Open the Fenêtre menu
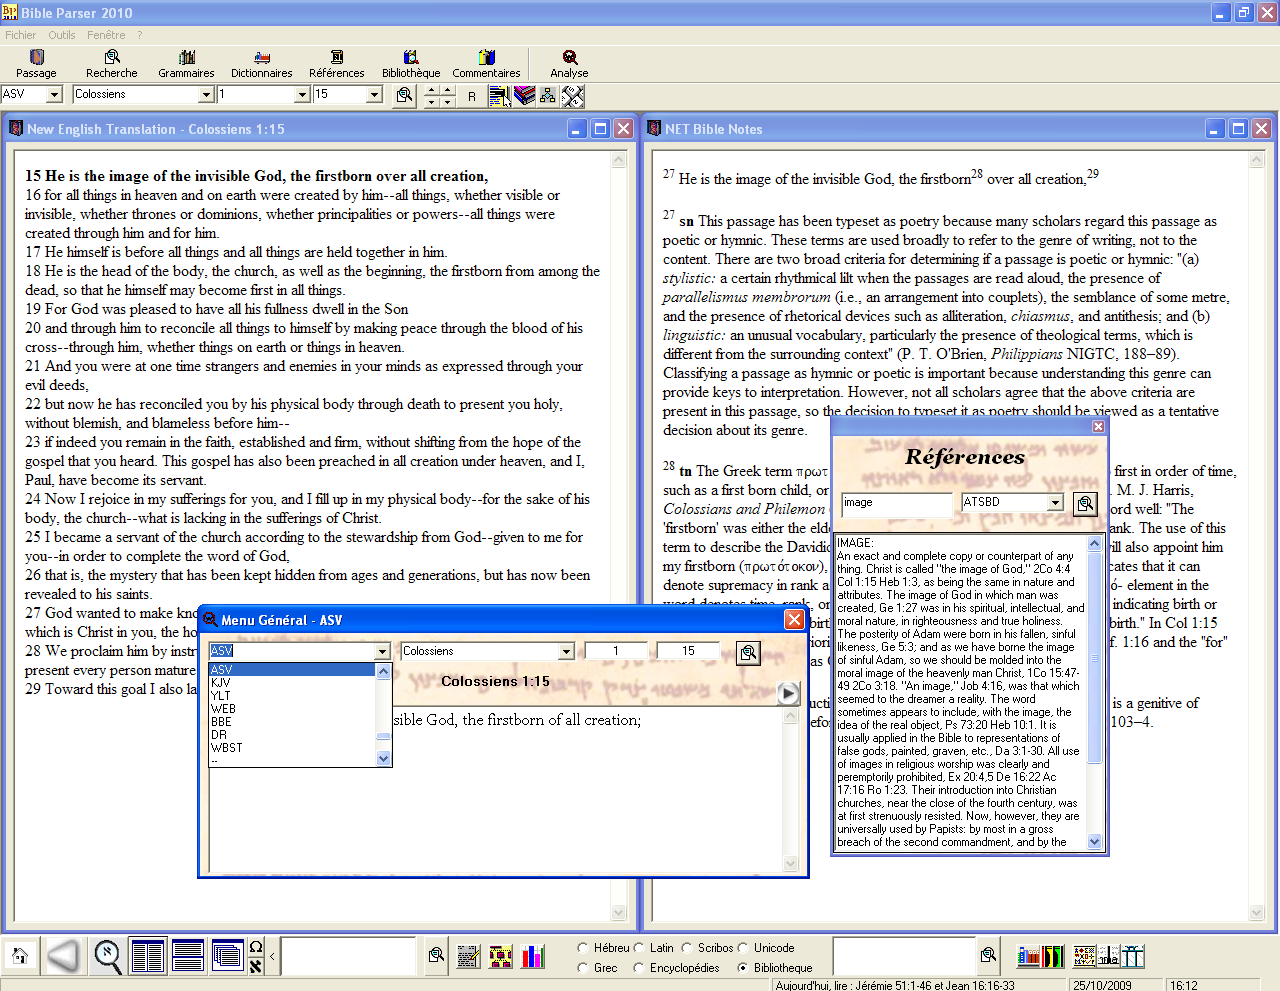Image resolution: width=1280 pixels, height=991 pixels. 106,35
